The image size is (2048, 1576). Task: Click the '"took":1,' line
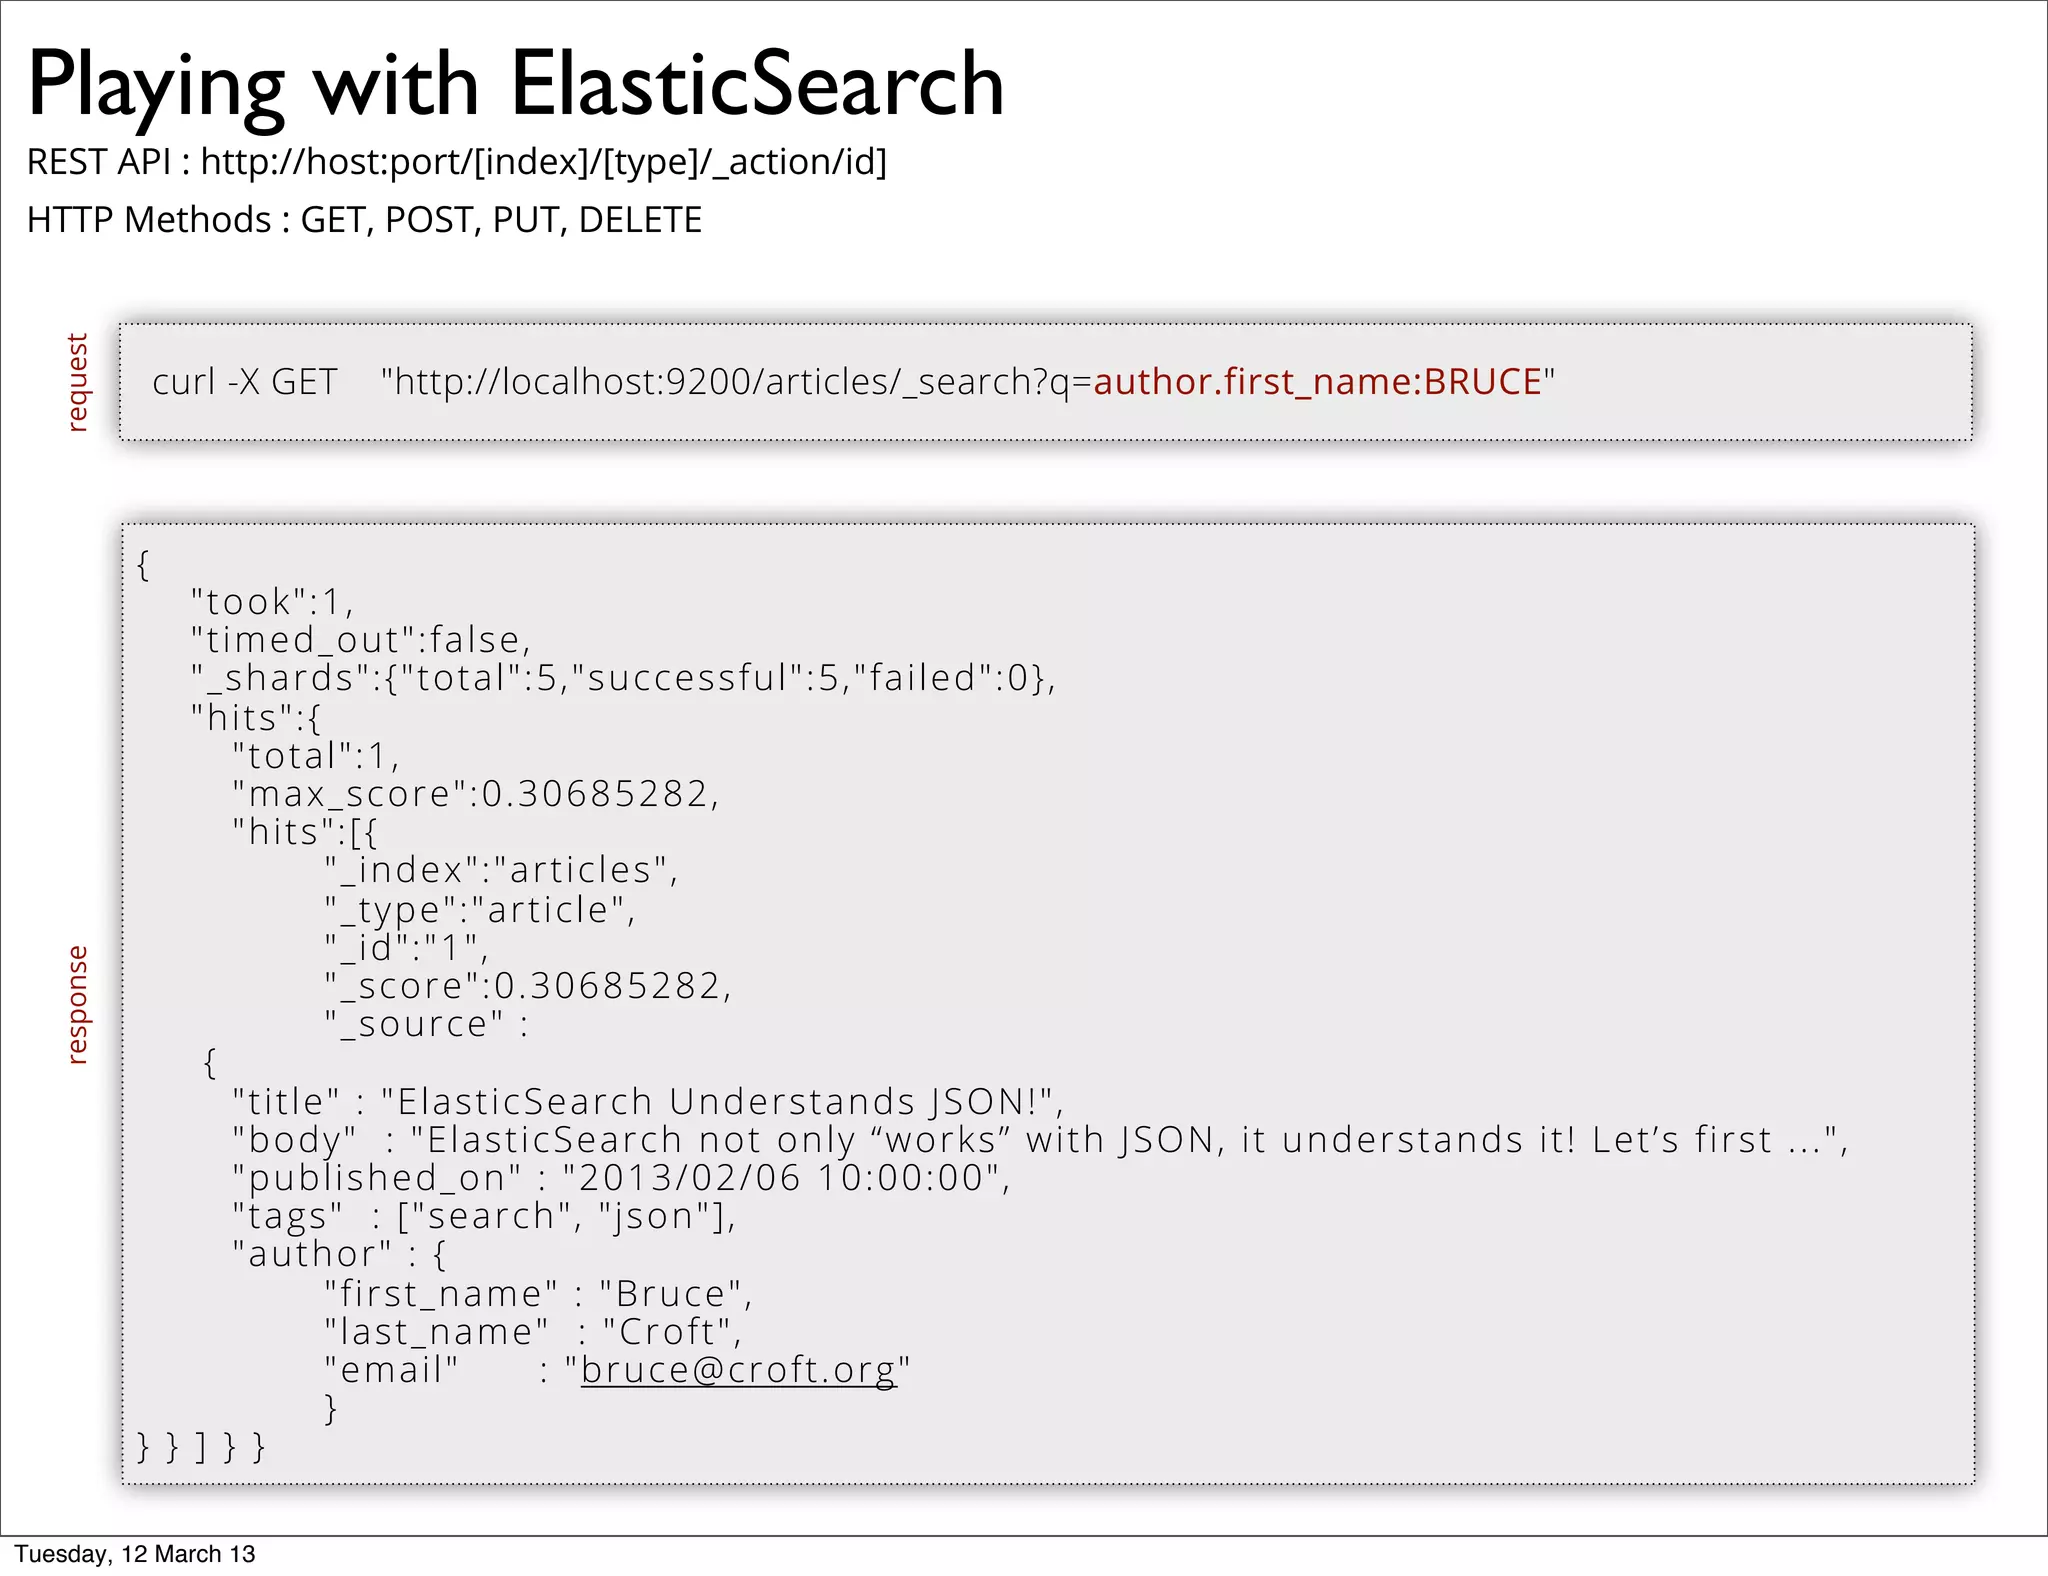pos(272,602)
